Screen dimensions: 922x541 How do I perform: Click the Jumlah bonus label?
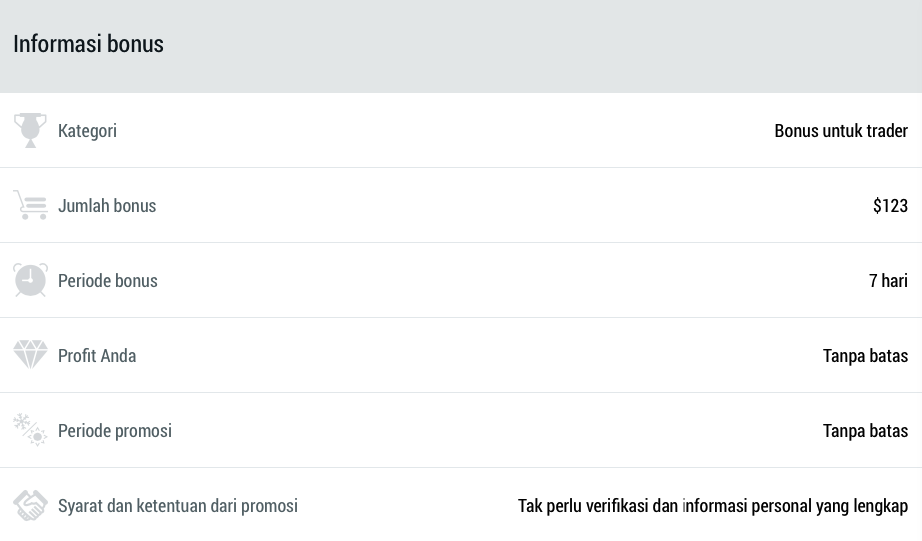coord(107,206)
